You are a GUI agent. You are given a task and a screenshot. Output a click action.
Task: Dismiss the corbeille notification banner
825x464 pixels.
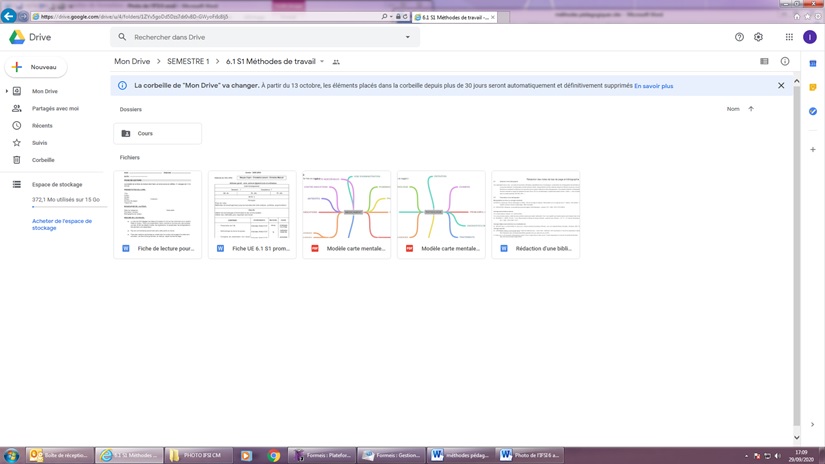click(781, 86)
